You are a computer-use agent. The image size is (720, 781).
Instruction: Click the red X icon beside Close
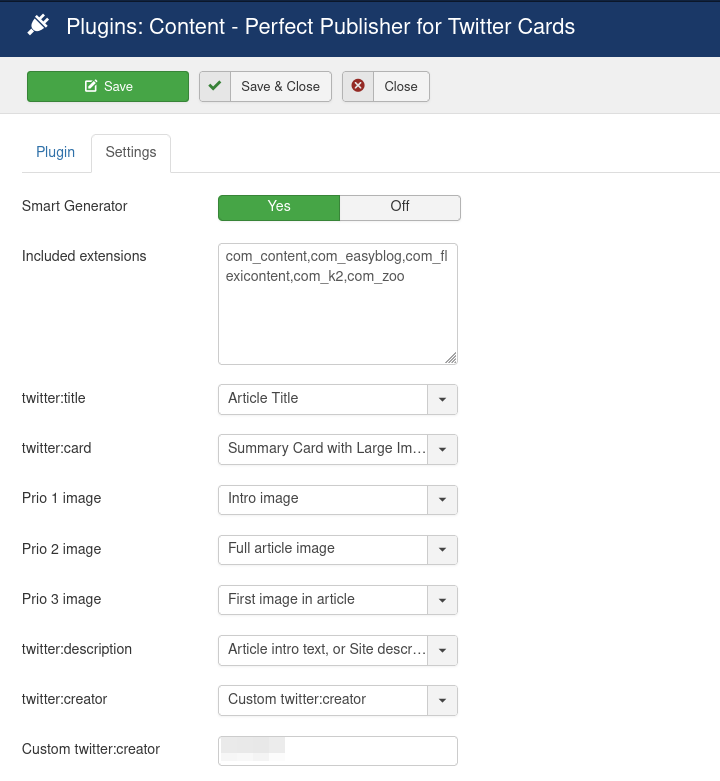click(358, 86)
